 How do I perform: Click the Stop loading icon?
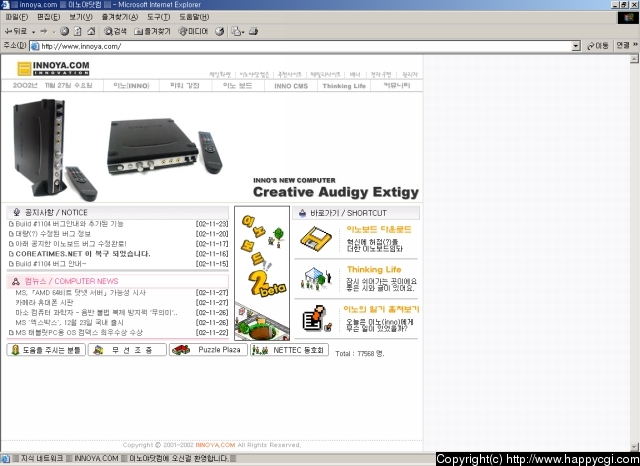click(x=64, y=31)
